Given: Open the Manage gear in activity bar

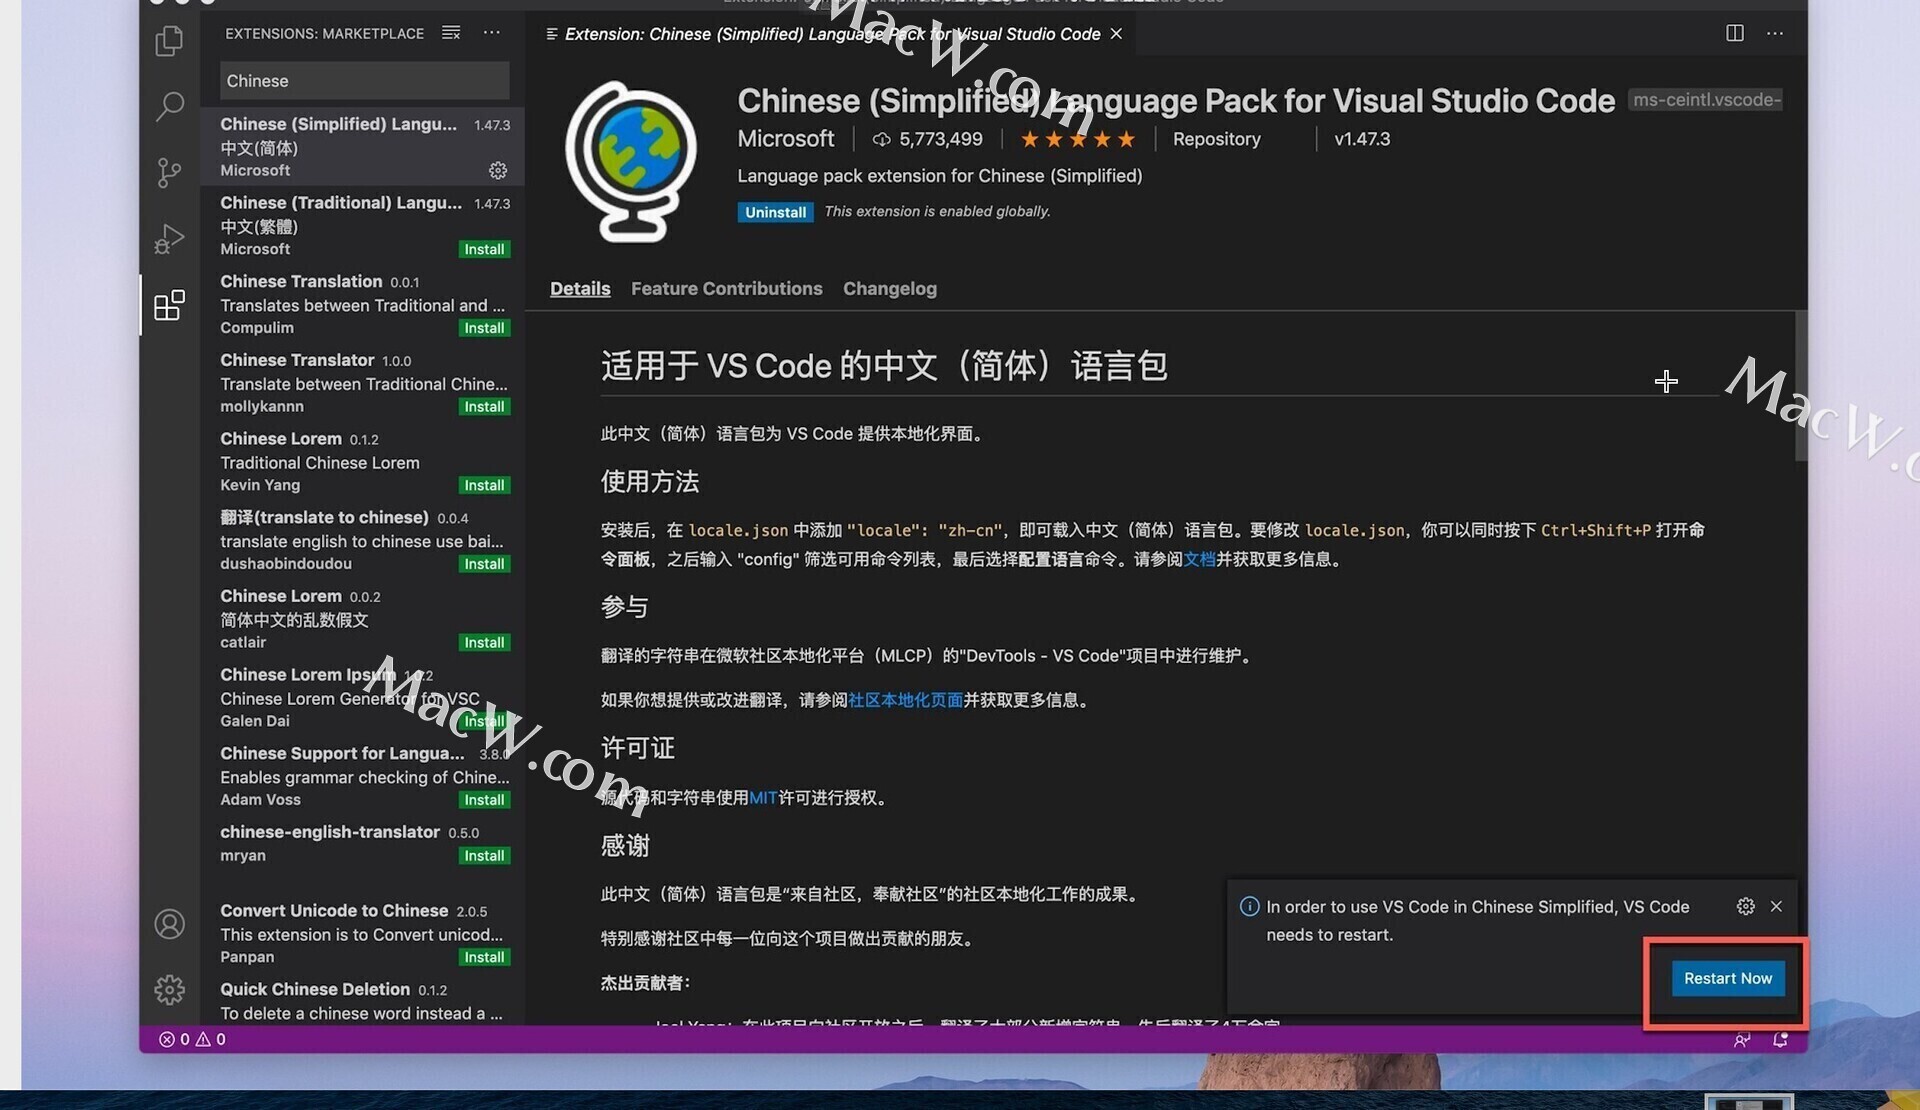Looking at the screenshot, I should tap(169, 990).
